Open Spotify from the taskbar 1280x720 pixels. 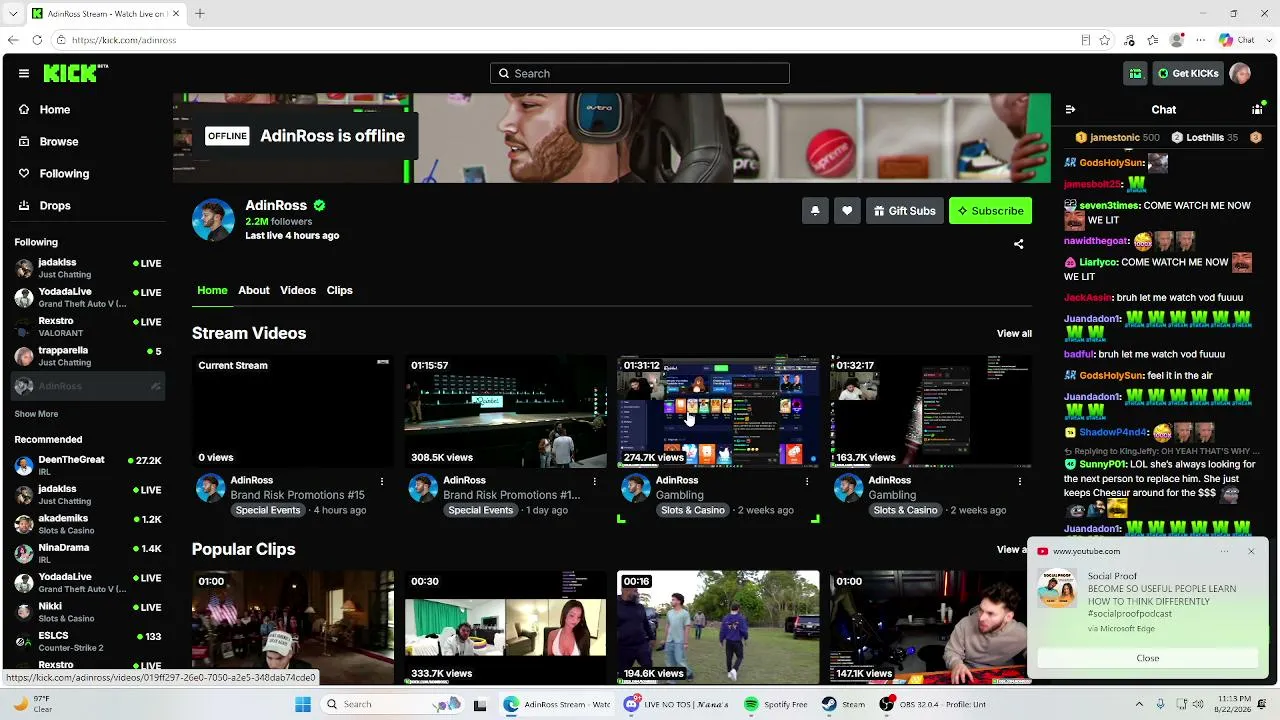tap(776, 704)
